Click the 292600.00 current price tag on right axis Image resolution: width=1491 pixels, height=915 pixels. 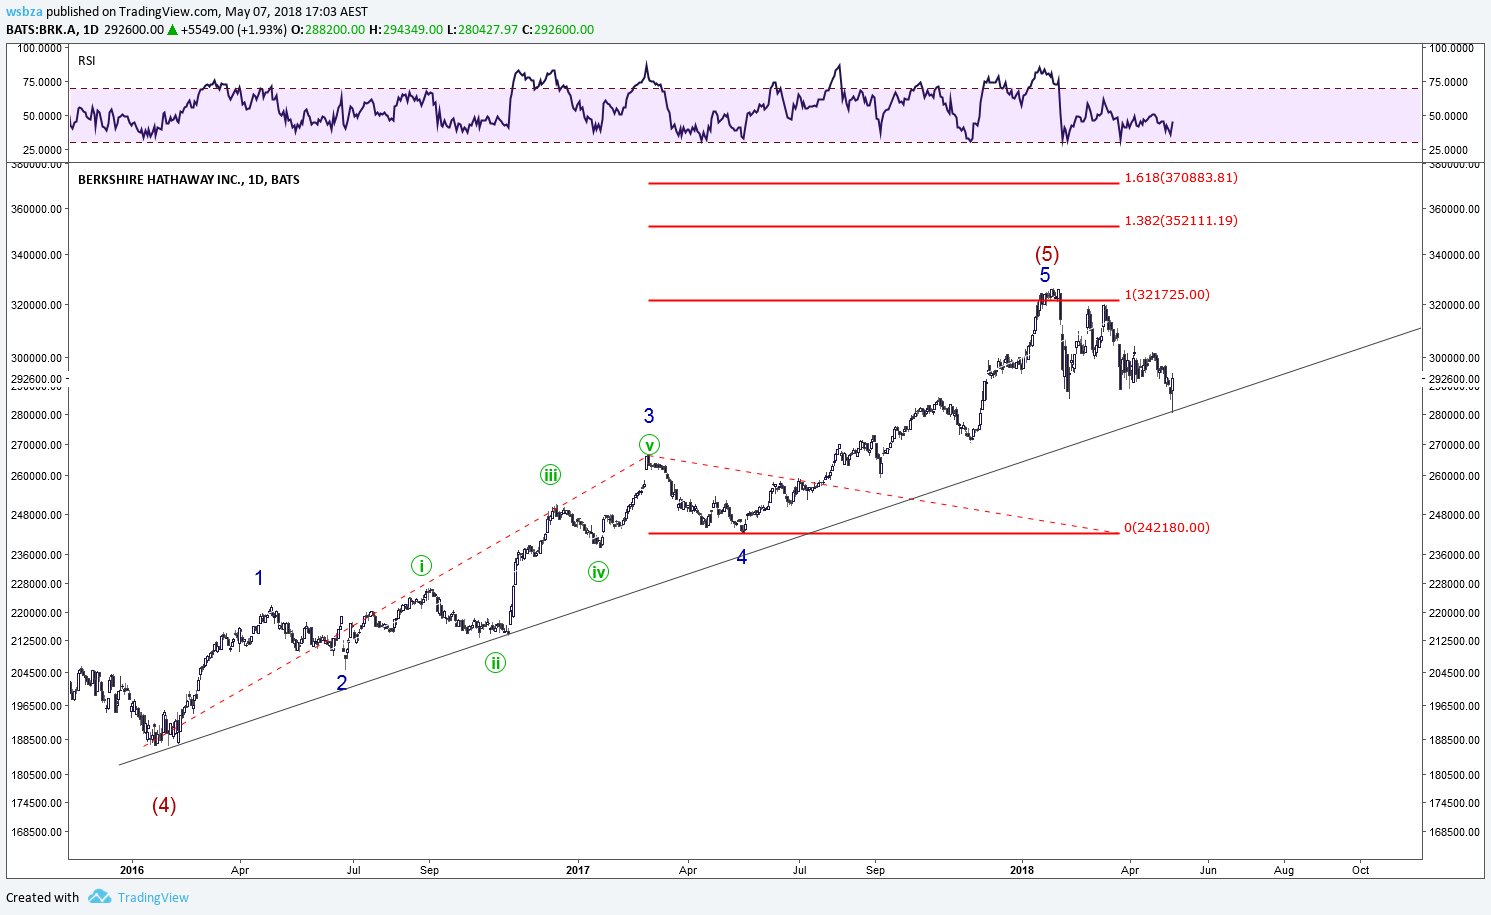coord(1452,379)
